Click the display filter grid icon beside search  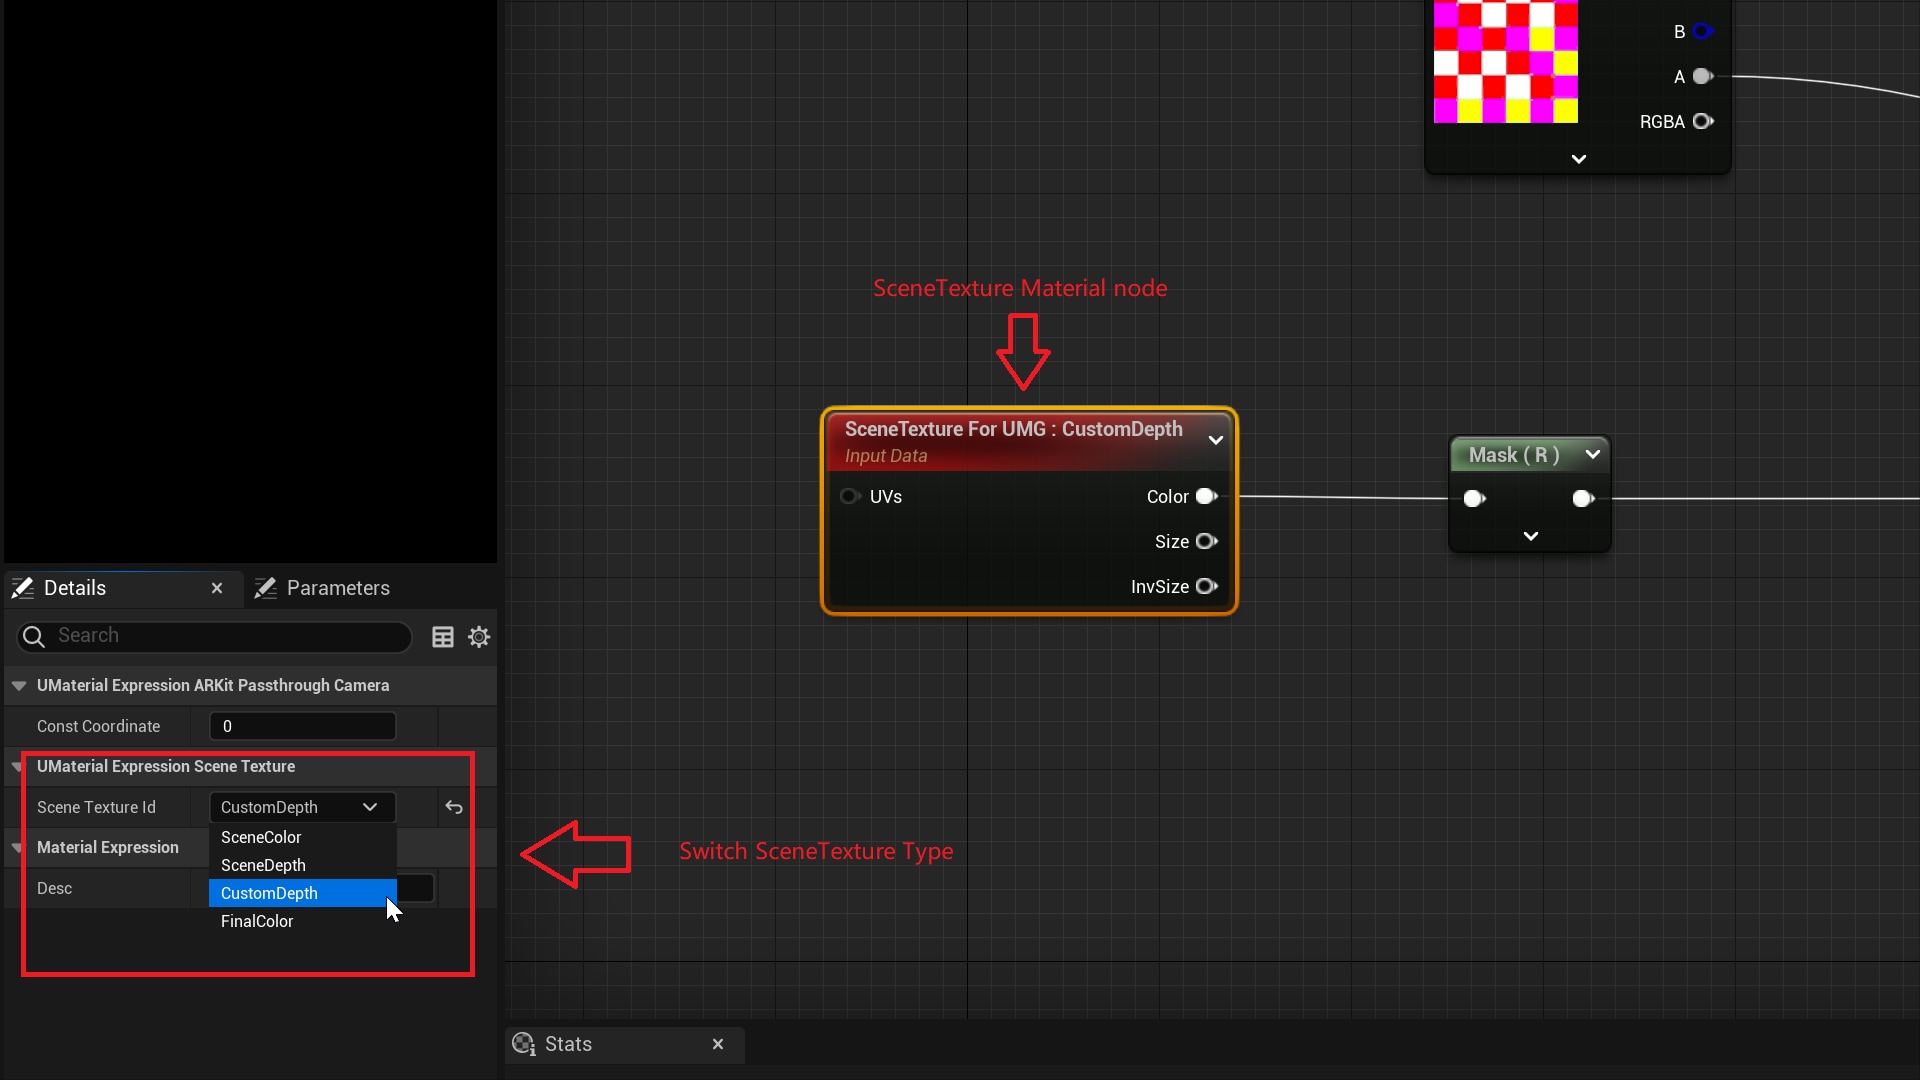[x=443, y=637]
